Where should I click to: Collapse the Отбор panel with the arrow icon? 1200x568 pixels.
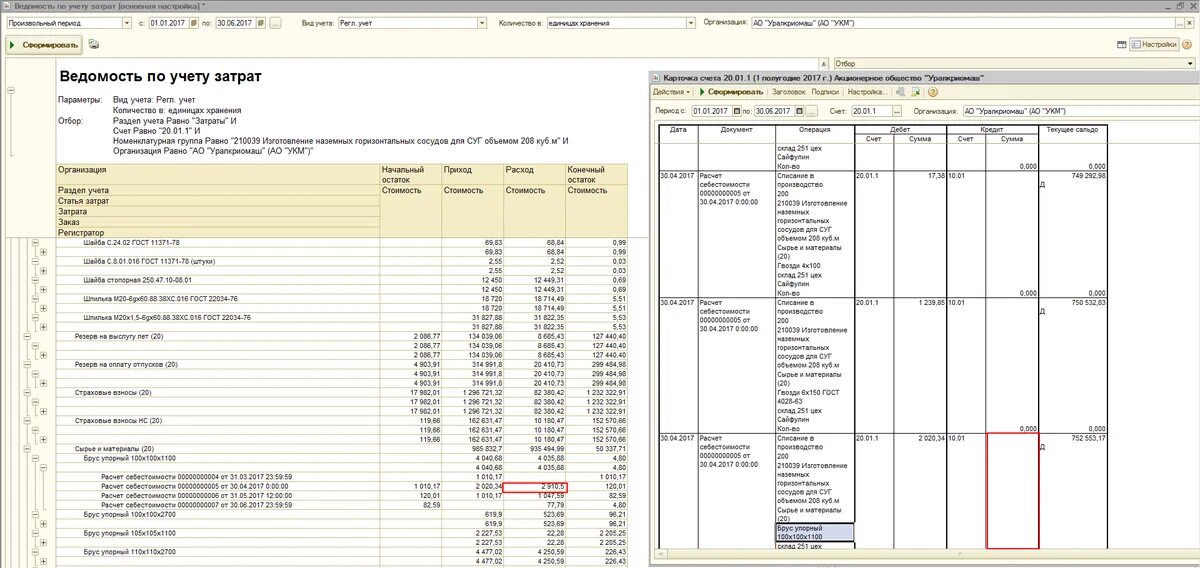tap(826, 63)
